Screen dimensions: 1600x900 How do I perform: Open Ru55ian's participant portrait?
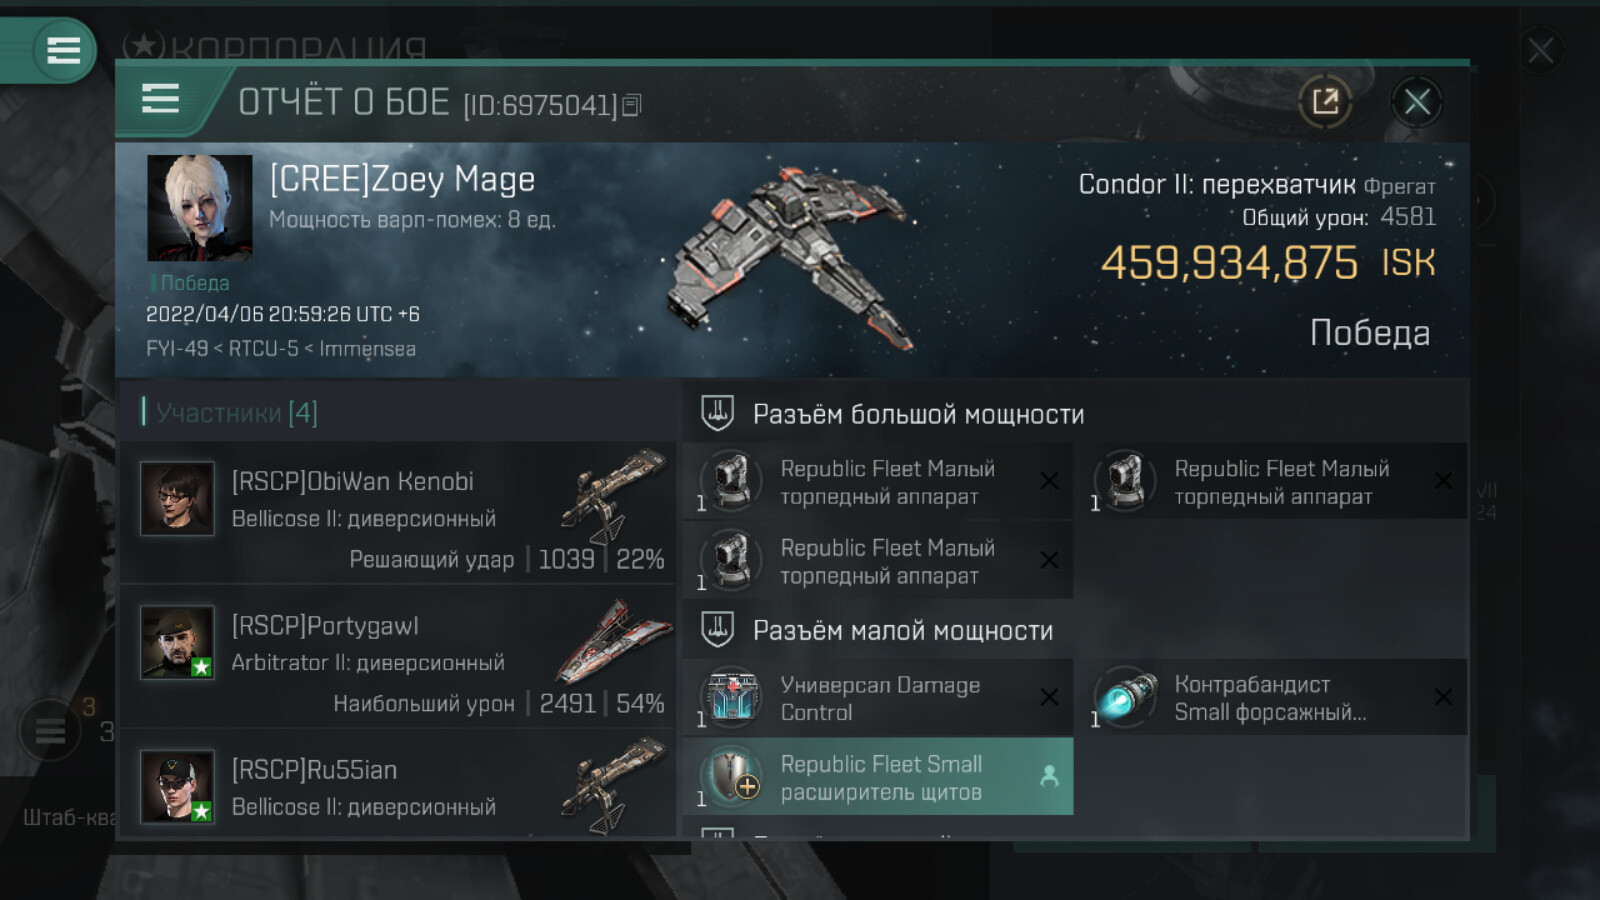(x=177, y=786)
